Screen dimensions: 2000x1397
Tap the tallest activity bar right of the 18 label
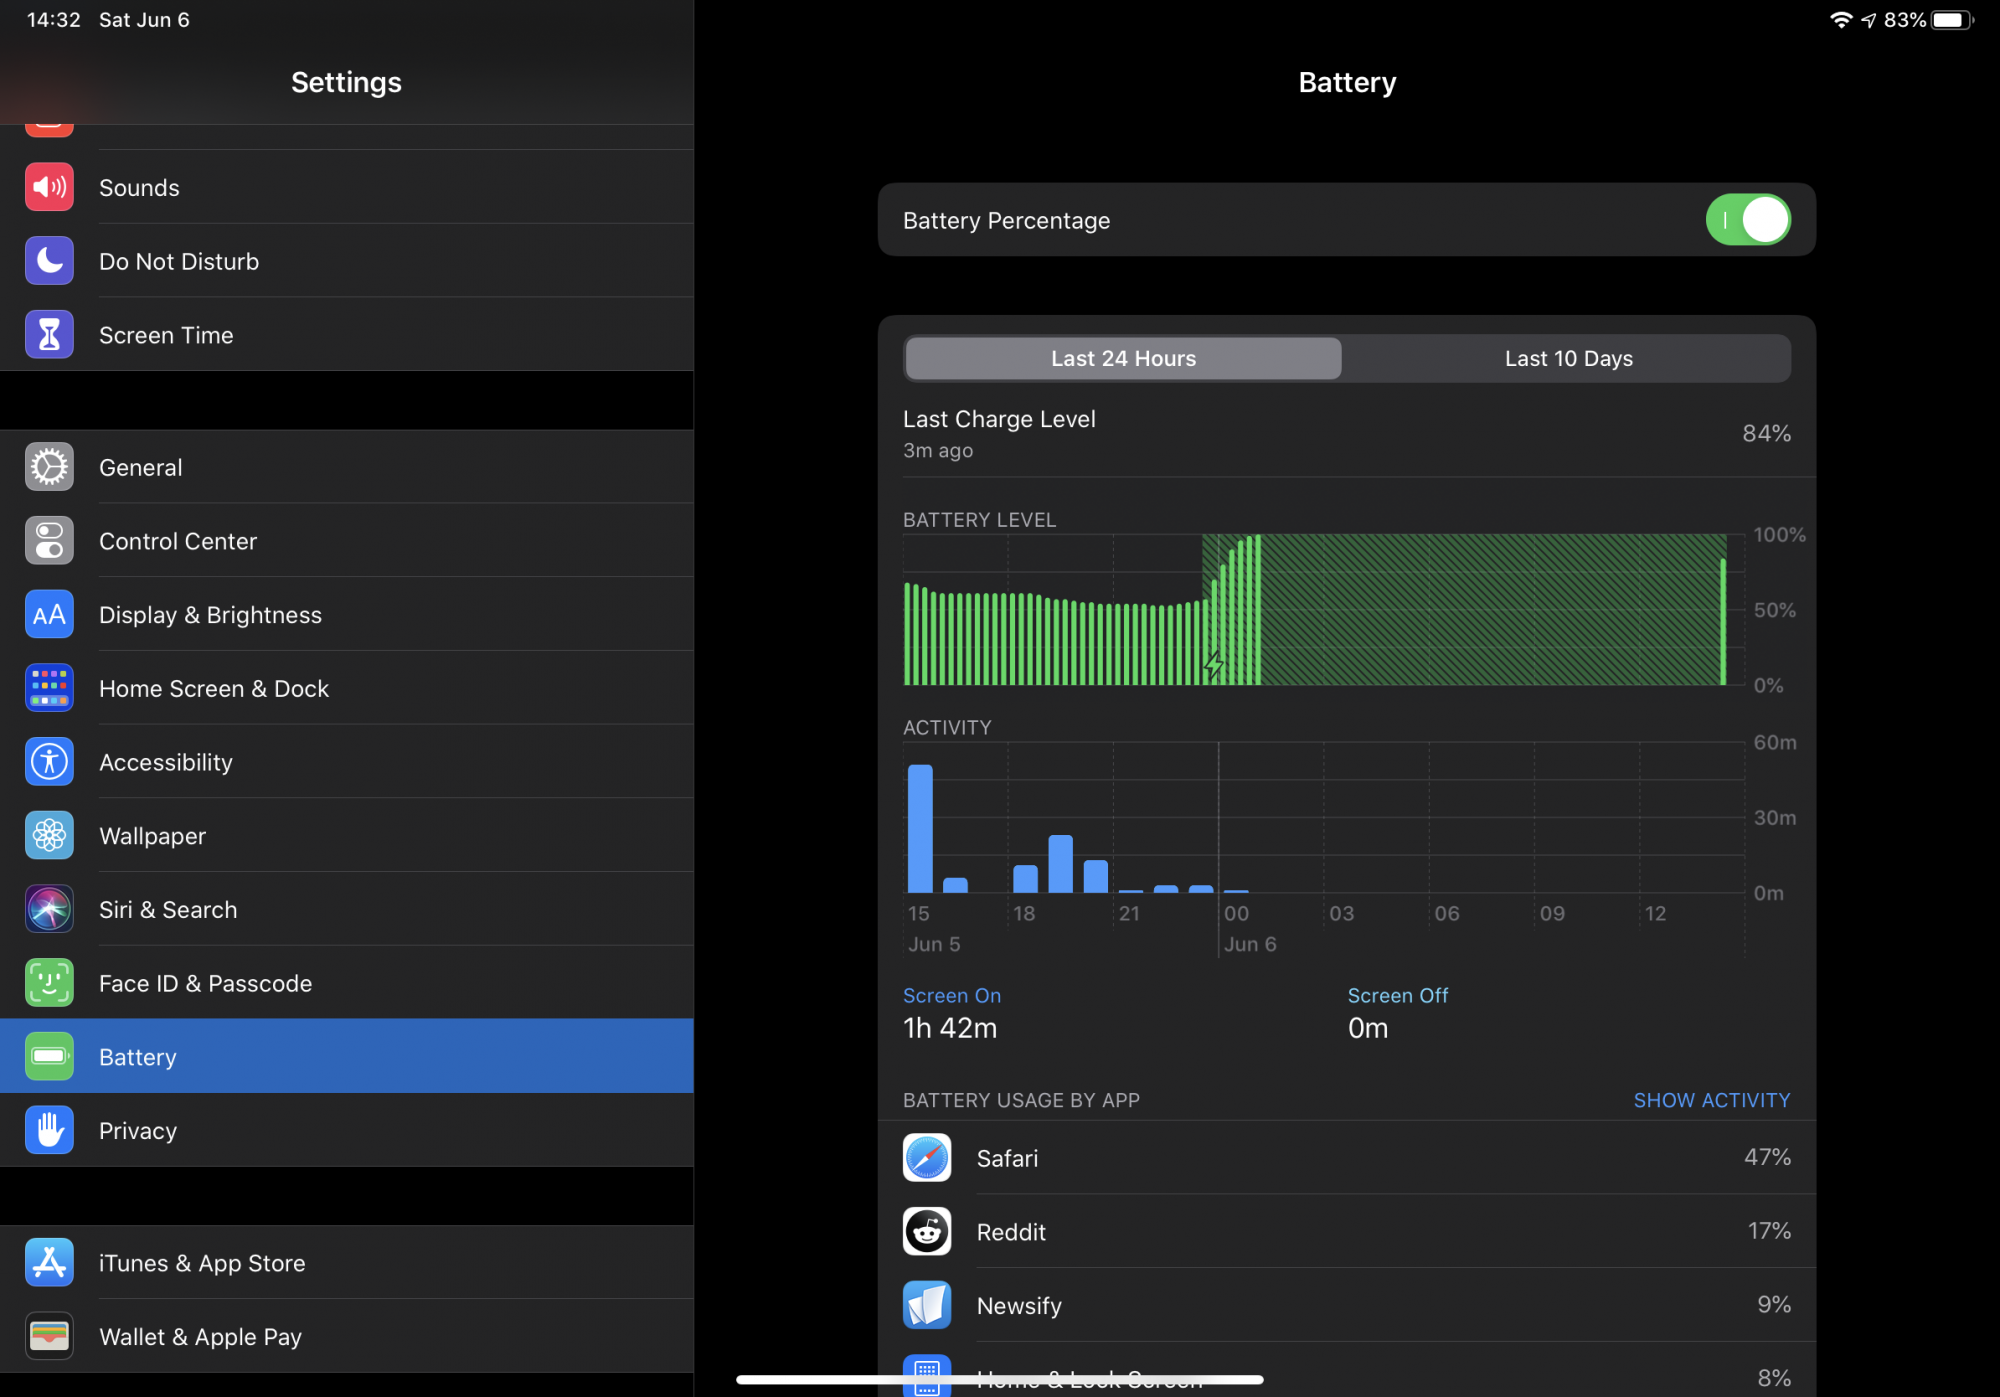pos(1061,864)
